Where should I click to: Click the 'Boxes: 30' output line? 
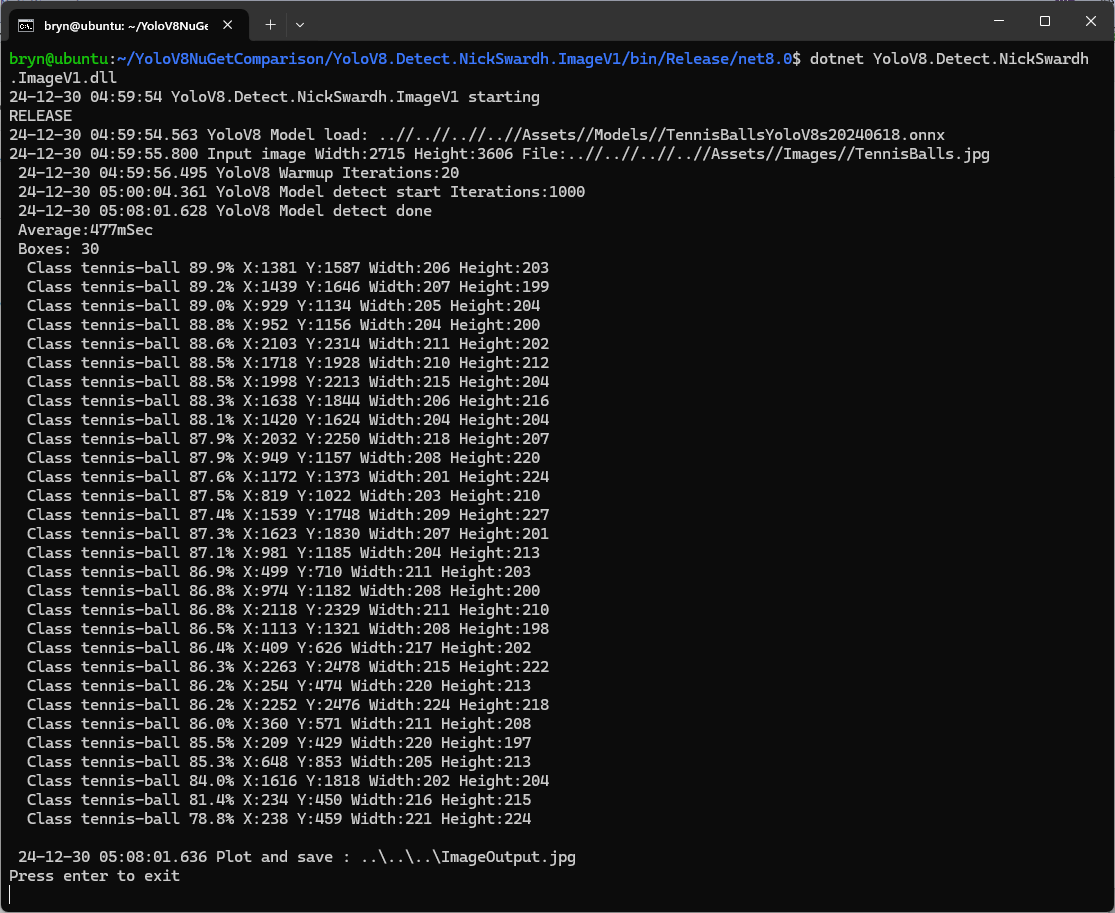[58, 249]
